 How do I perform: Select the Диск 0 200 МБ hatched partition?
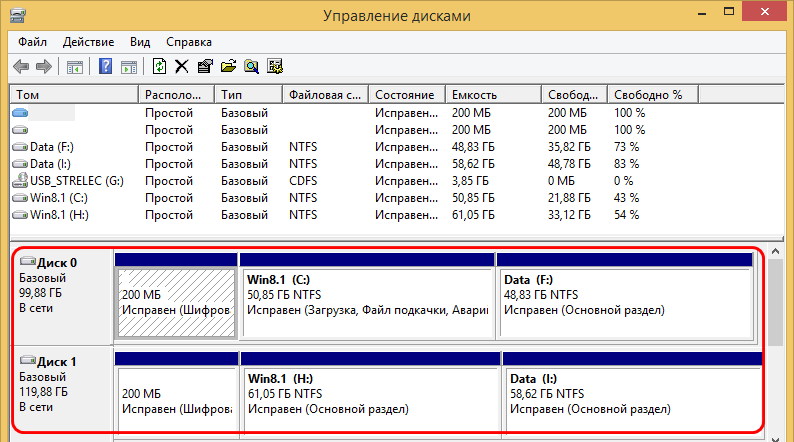tap(176, 303)
